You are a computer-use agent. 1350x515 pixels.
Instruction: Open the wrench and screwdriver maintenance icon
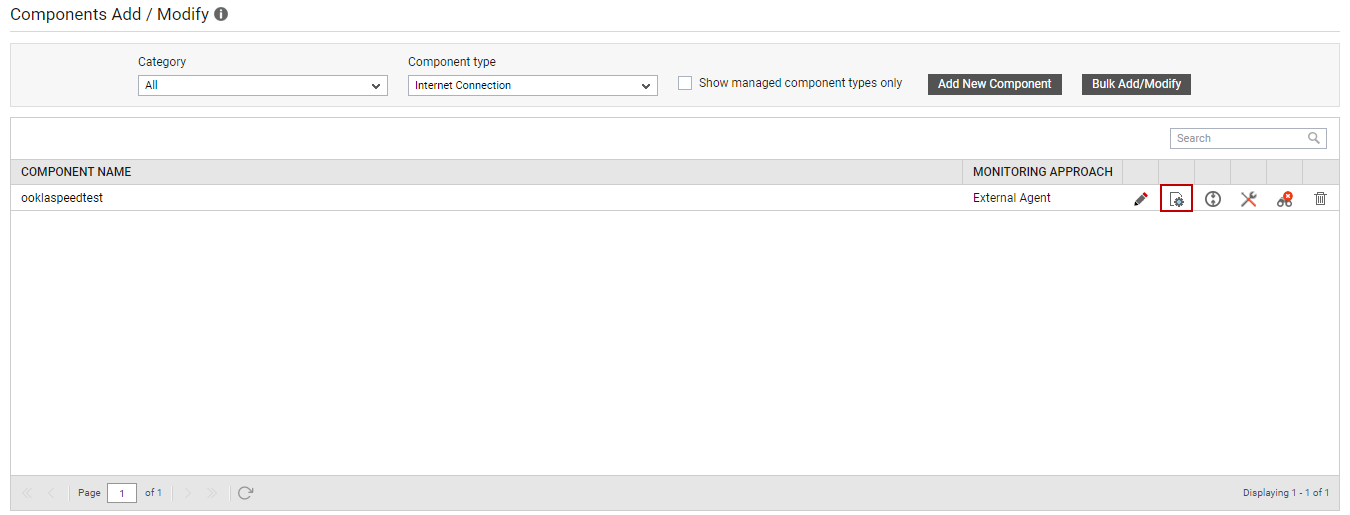tap(1249, 199)
